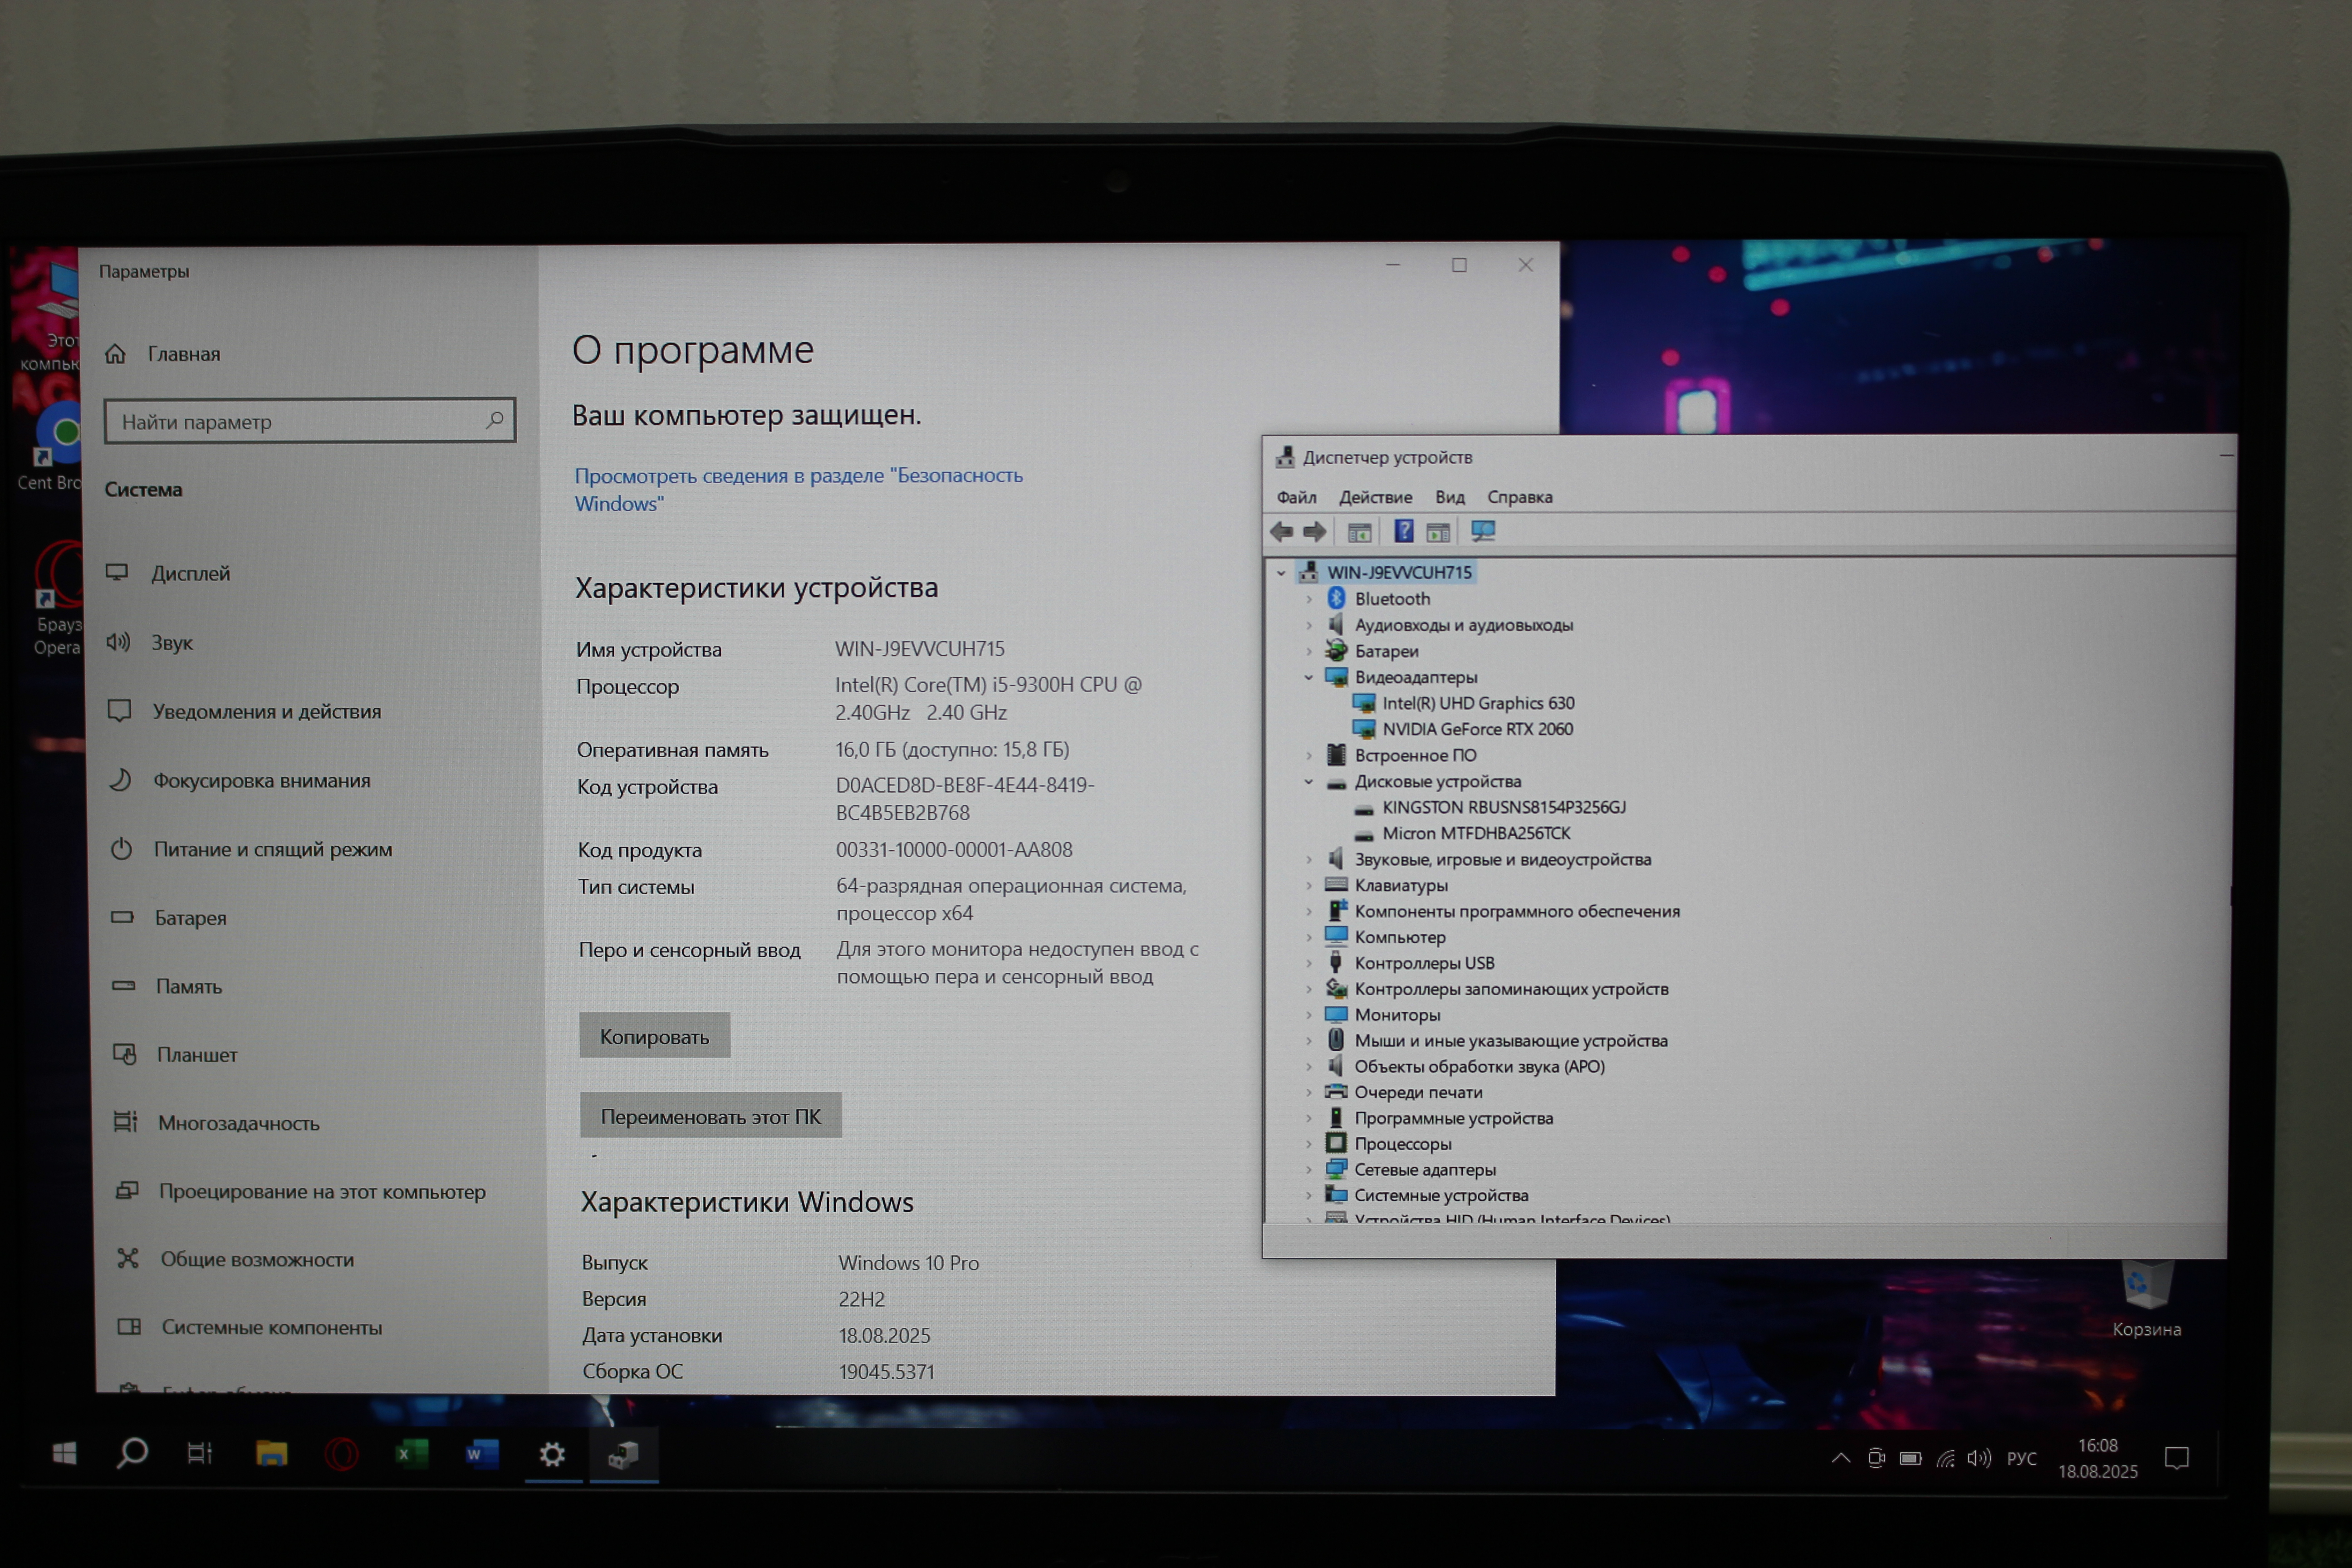
Task: Click the volume icon in system tray
Action: 1978,1458
